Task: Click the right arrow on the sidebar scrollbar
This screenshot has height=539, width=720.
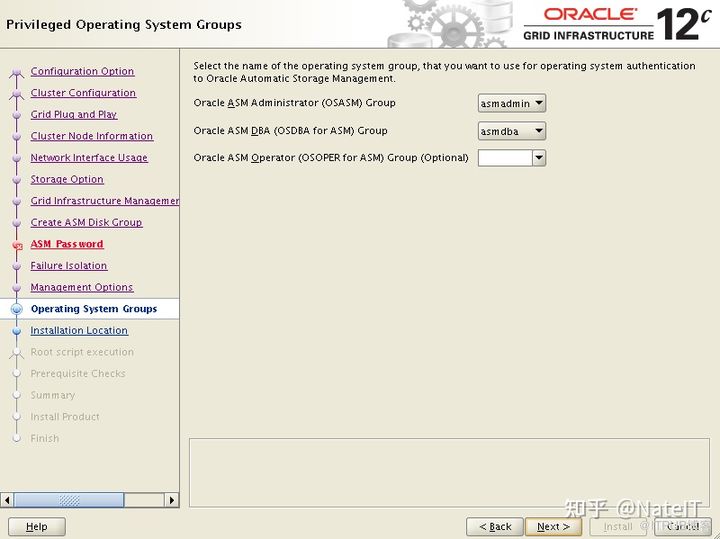Action: coord(172,500)
